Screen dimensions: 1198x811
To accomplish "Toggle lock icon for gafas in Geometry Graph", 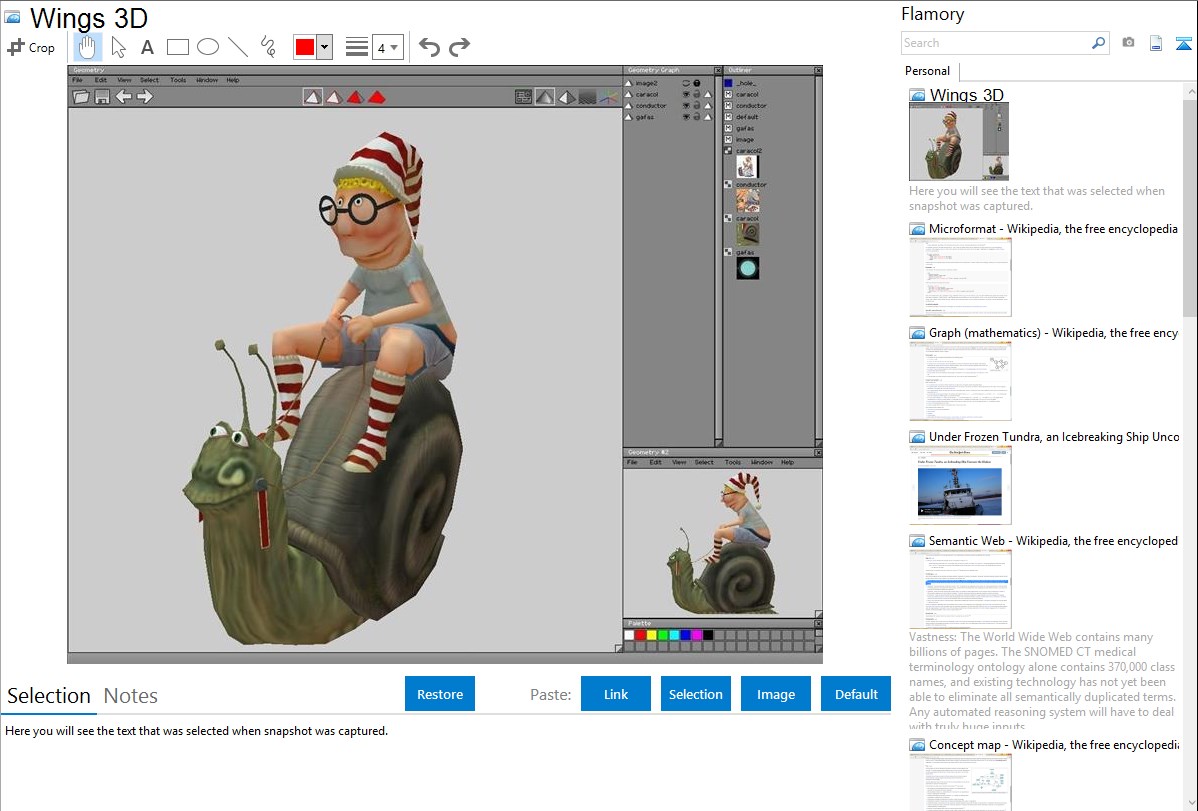I will 697,118.
